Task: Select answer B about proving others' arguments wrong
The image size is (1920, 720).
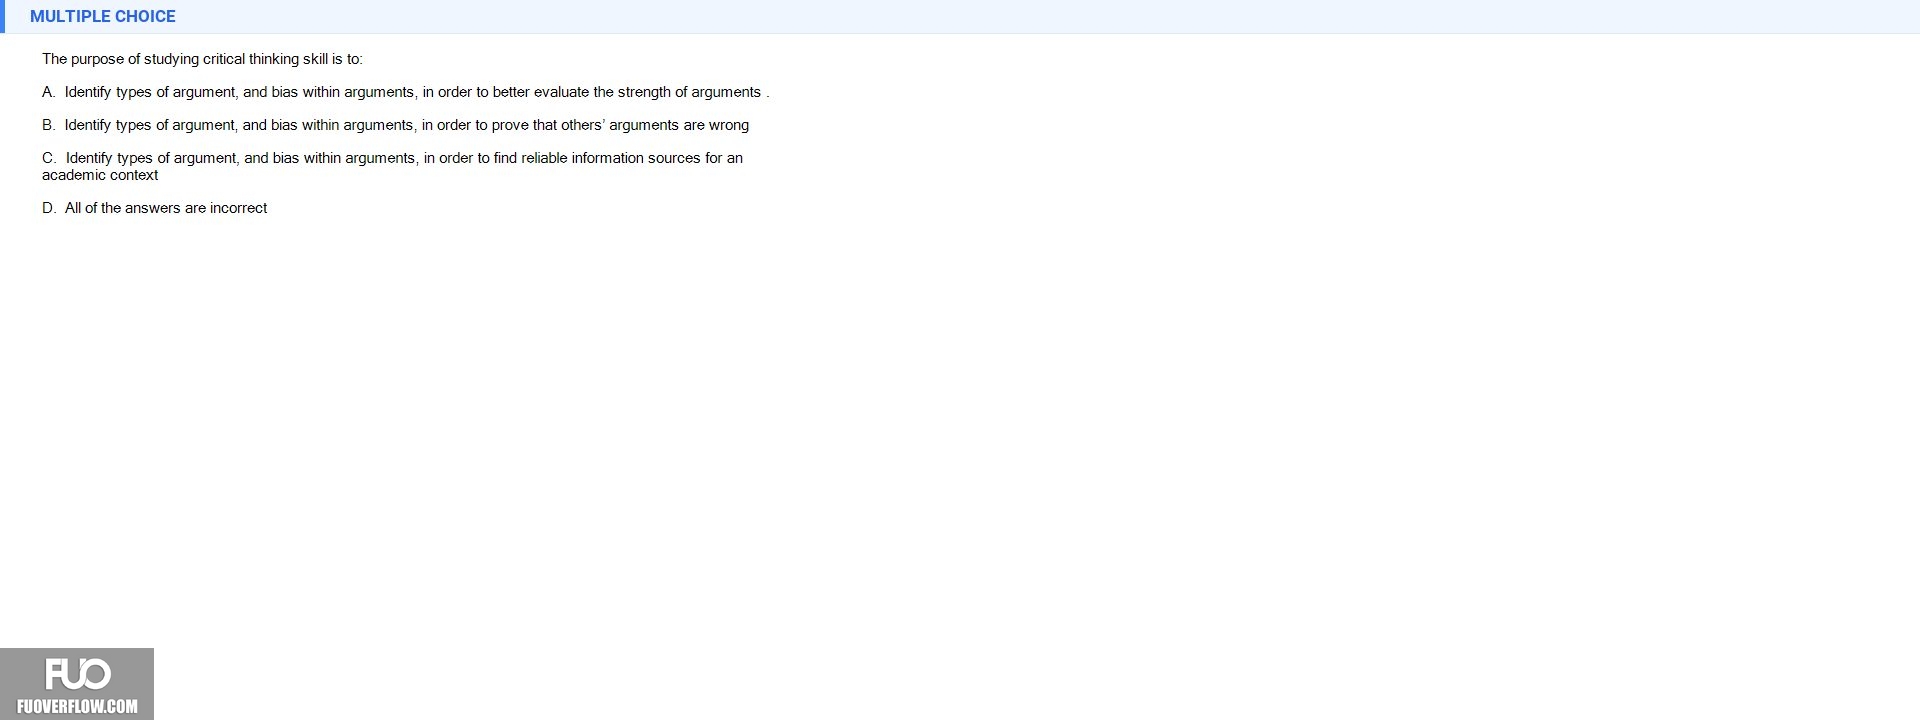Action: (395, 125)
